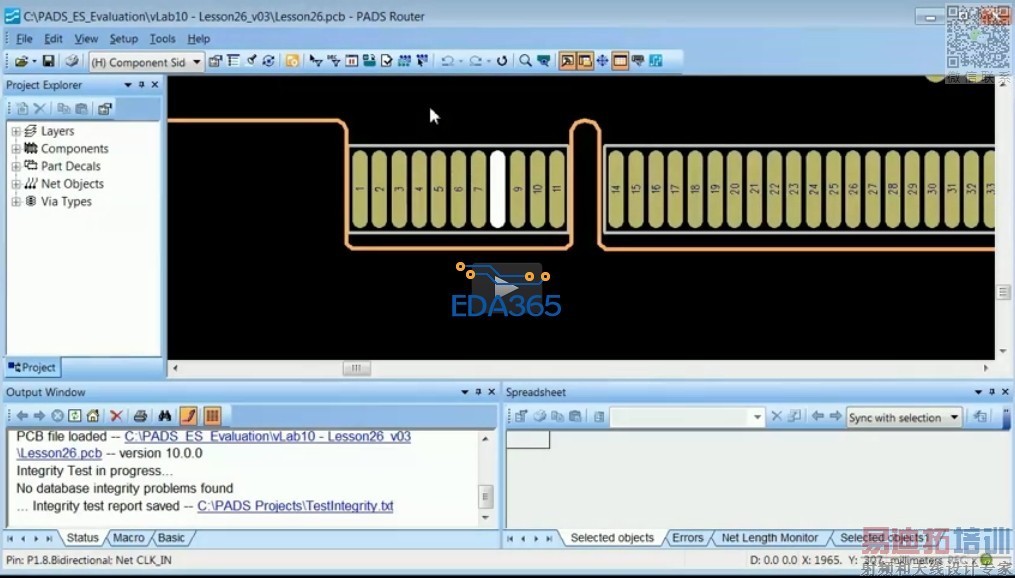Save the design with the floppy disk icon
This screenshot has height=578, width=1015.
point(48,61)
